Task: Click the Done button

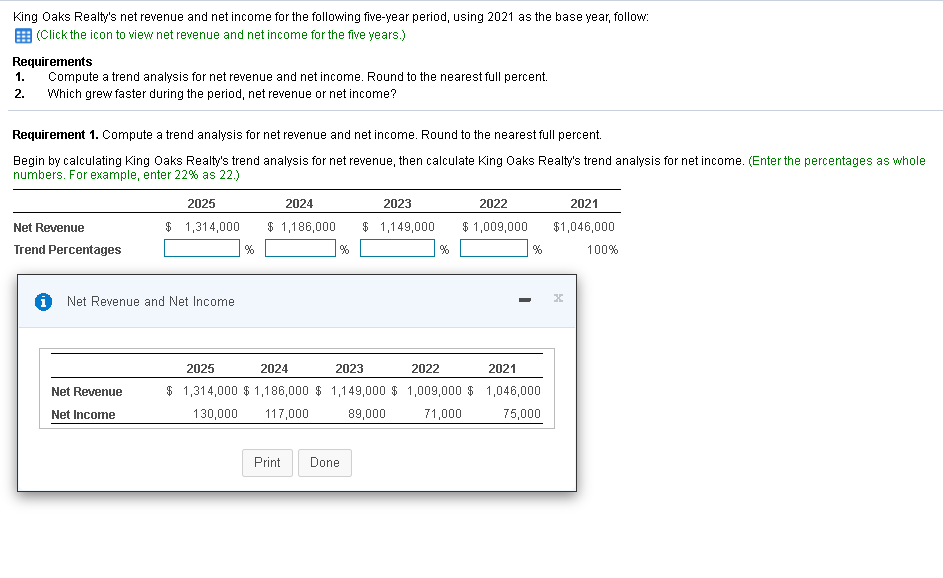Action: [325, 463]
